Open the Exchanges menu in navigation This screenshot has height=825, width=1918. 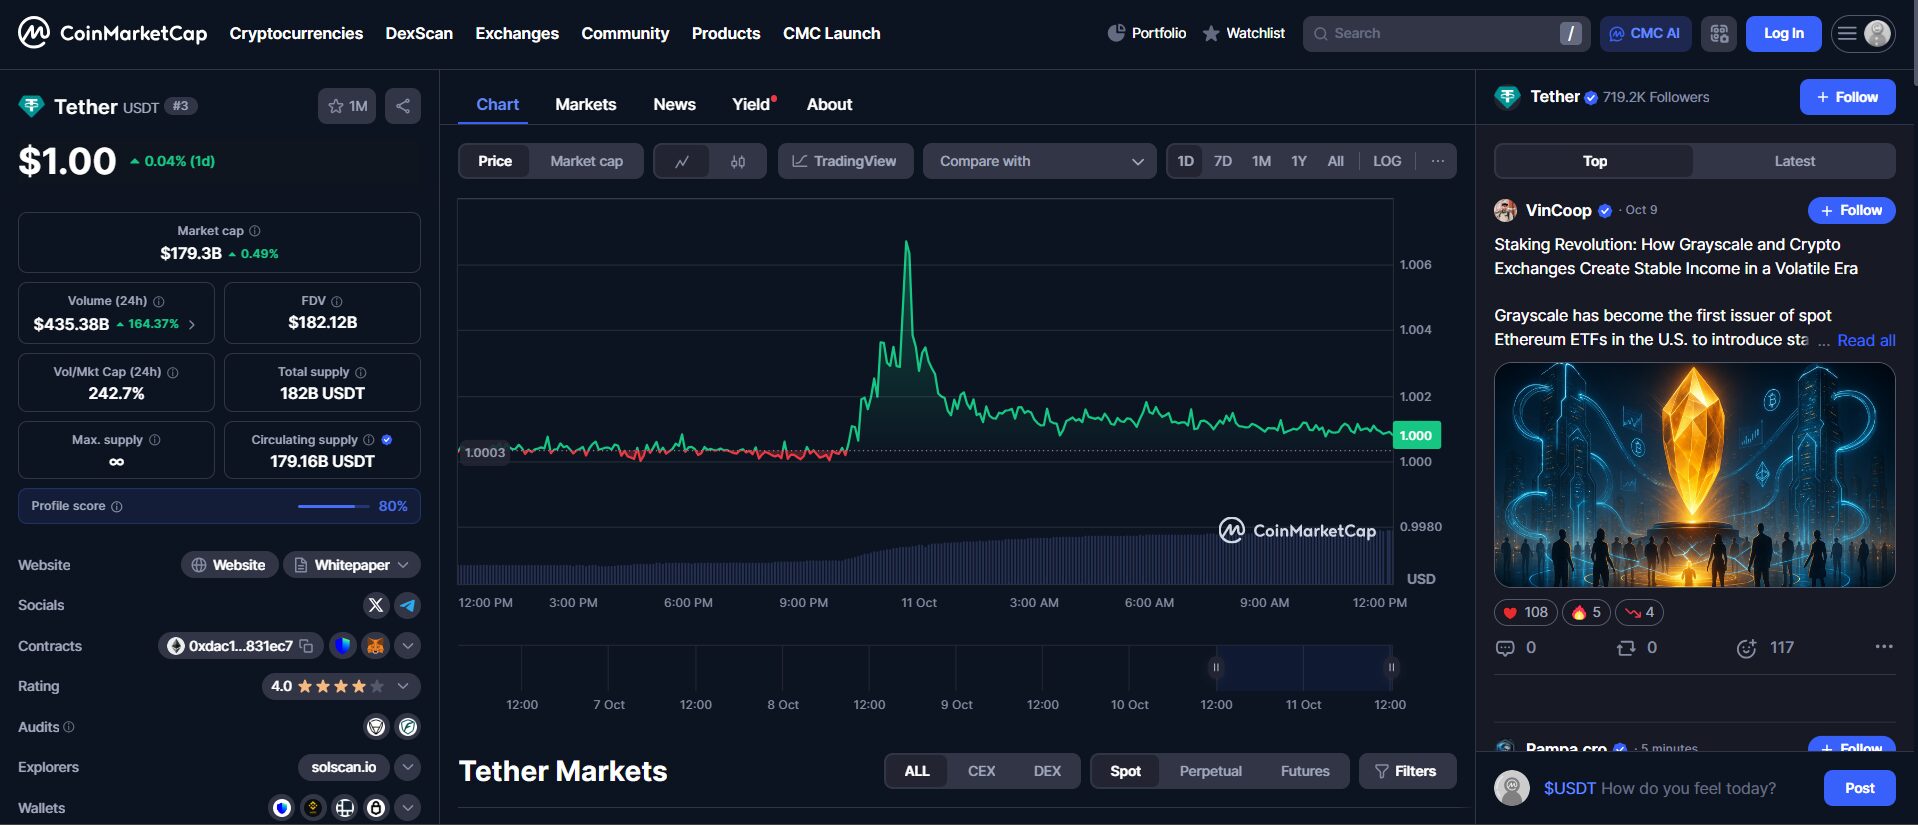pyautogui.click(x=517, y=34)
